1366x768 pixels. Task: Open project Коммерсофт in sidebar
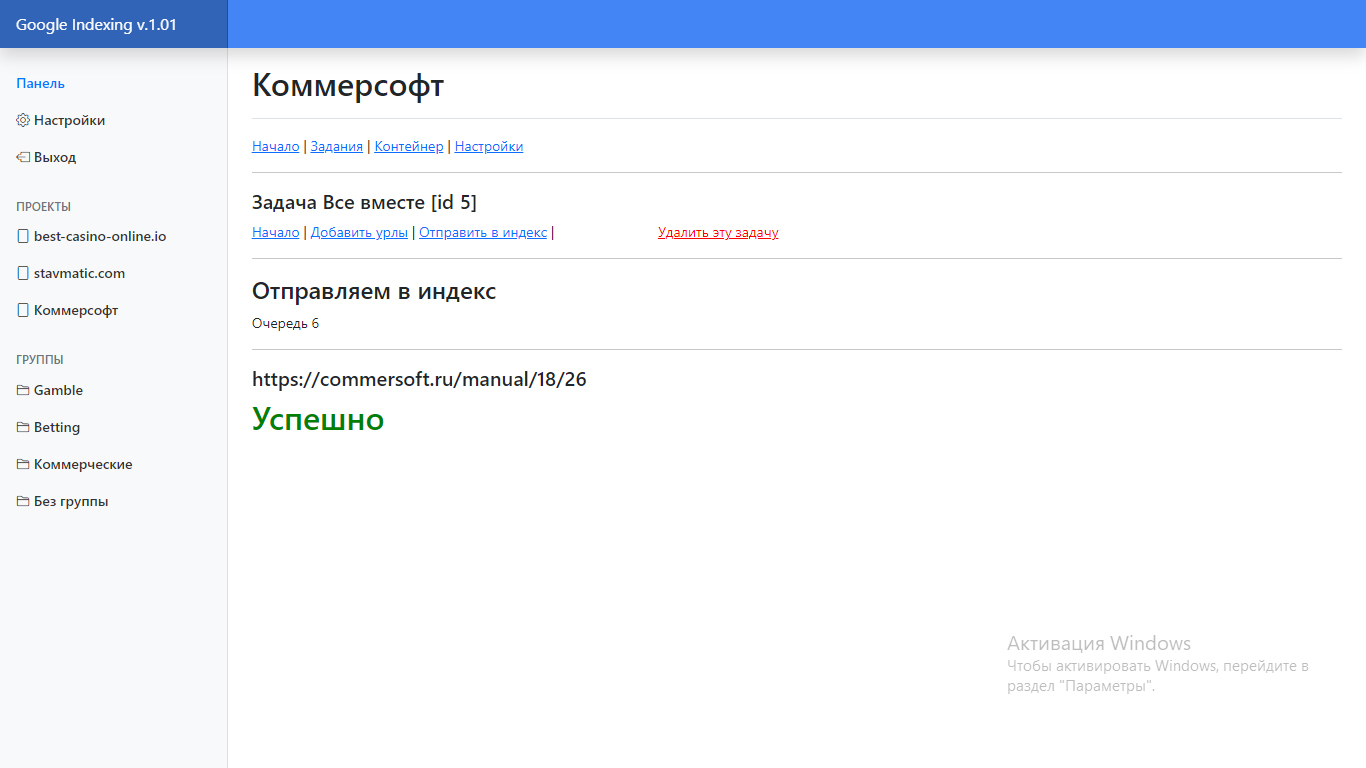[76, 310]
